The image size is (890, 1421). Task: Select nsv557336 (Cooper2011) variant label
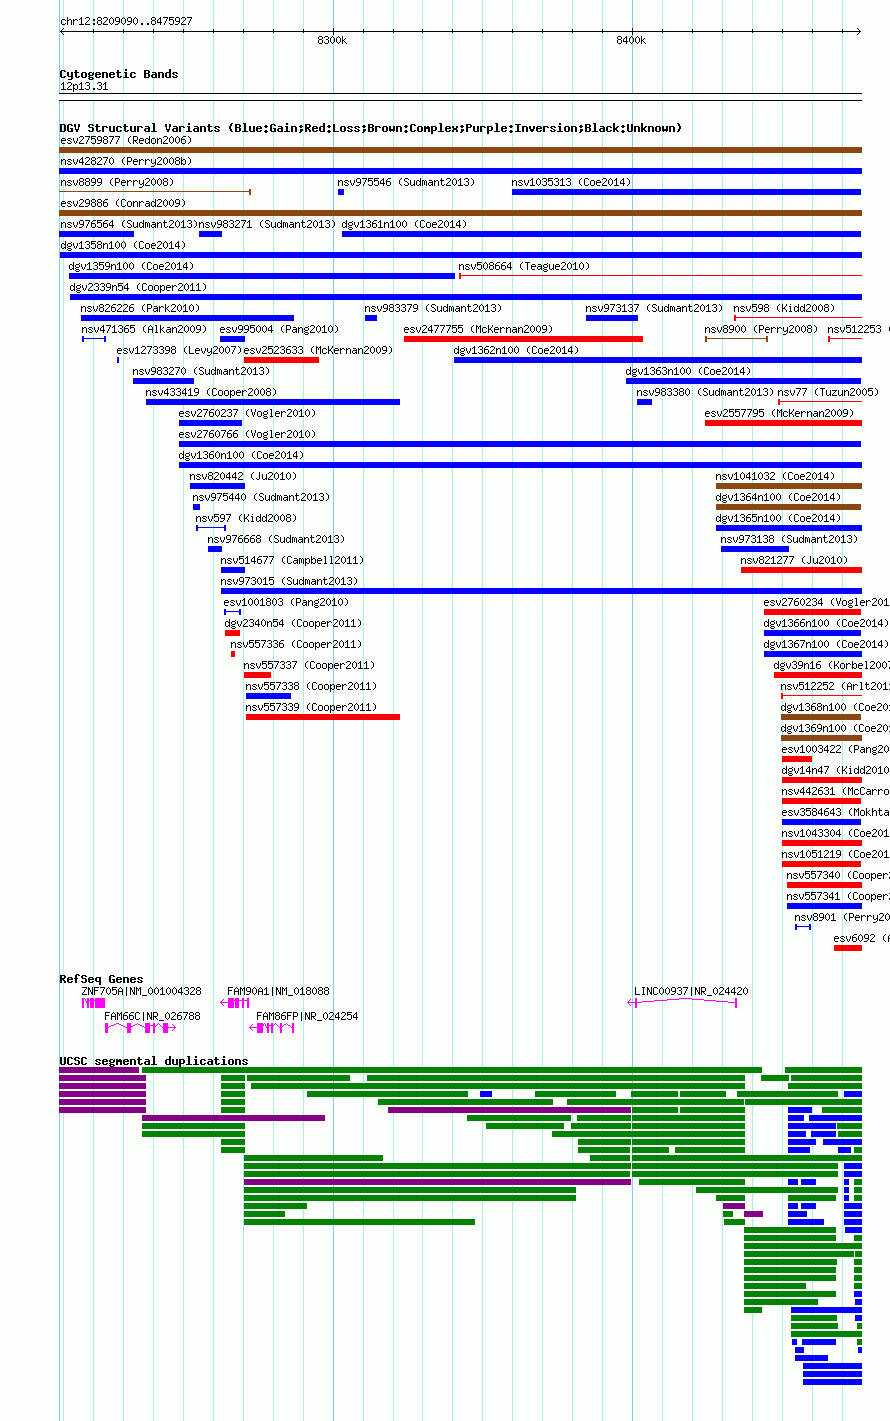(296, 644)
